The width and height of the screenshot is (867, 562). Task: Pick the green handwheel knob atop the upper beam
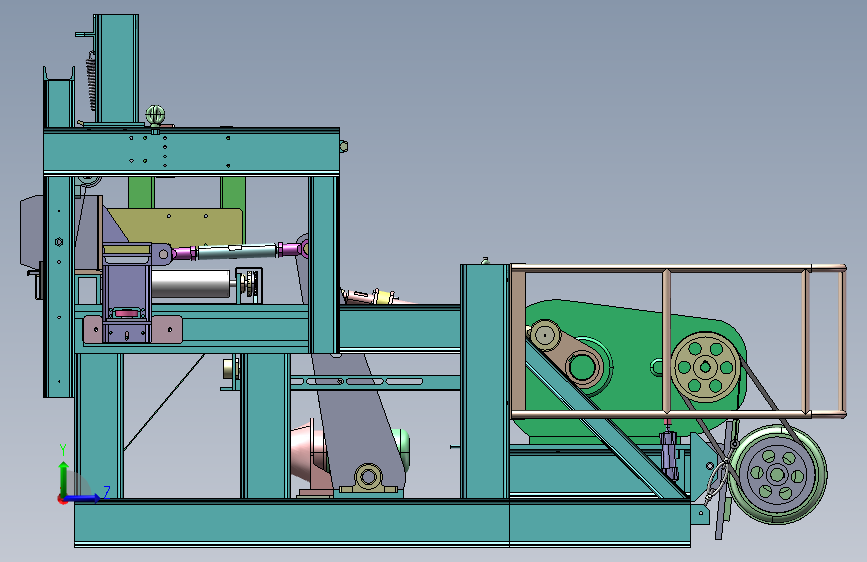(x=155, y=116)
